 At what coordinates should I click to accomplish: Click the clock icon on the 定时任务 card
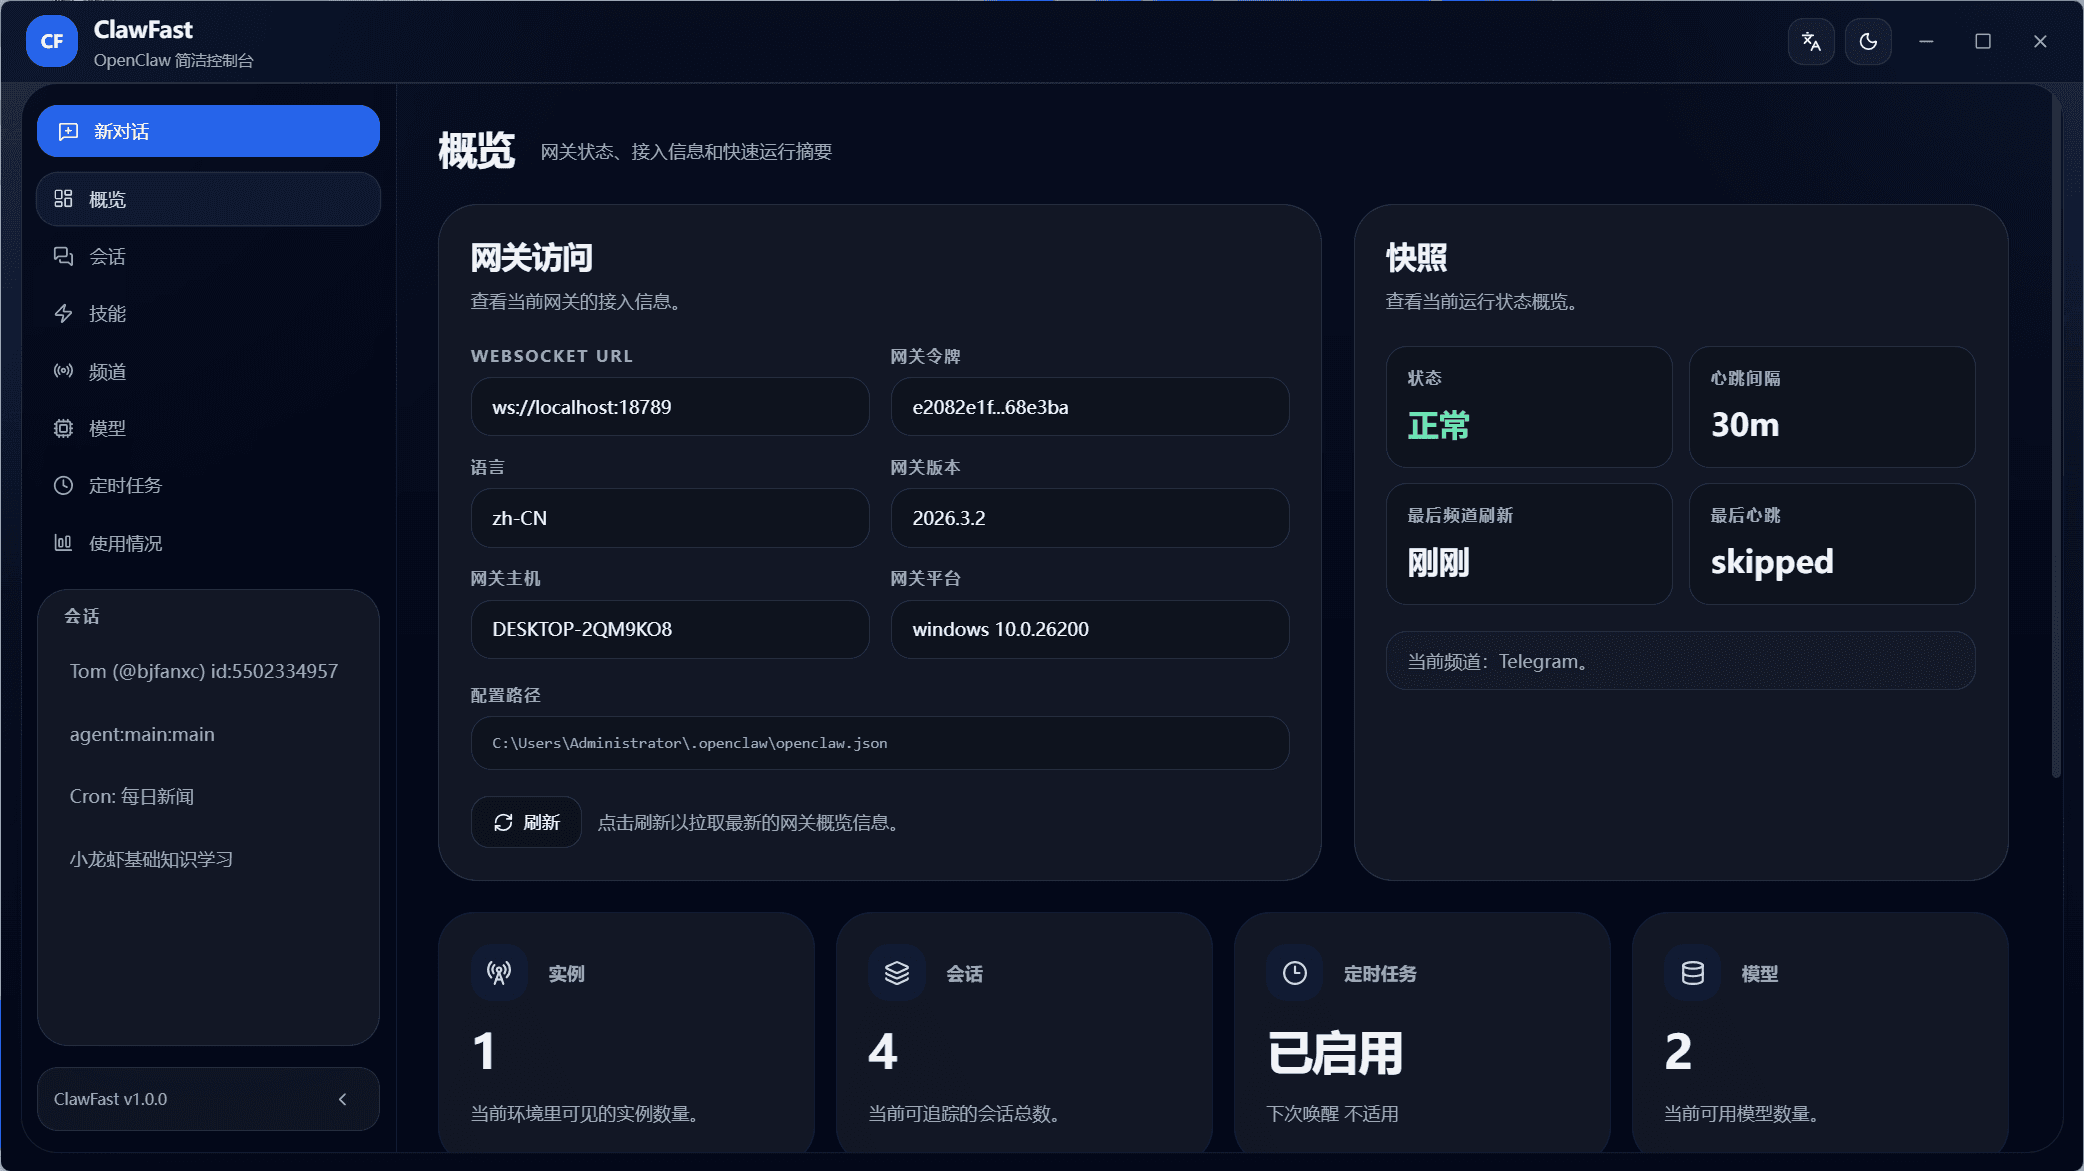click(x=1294, y=971)
